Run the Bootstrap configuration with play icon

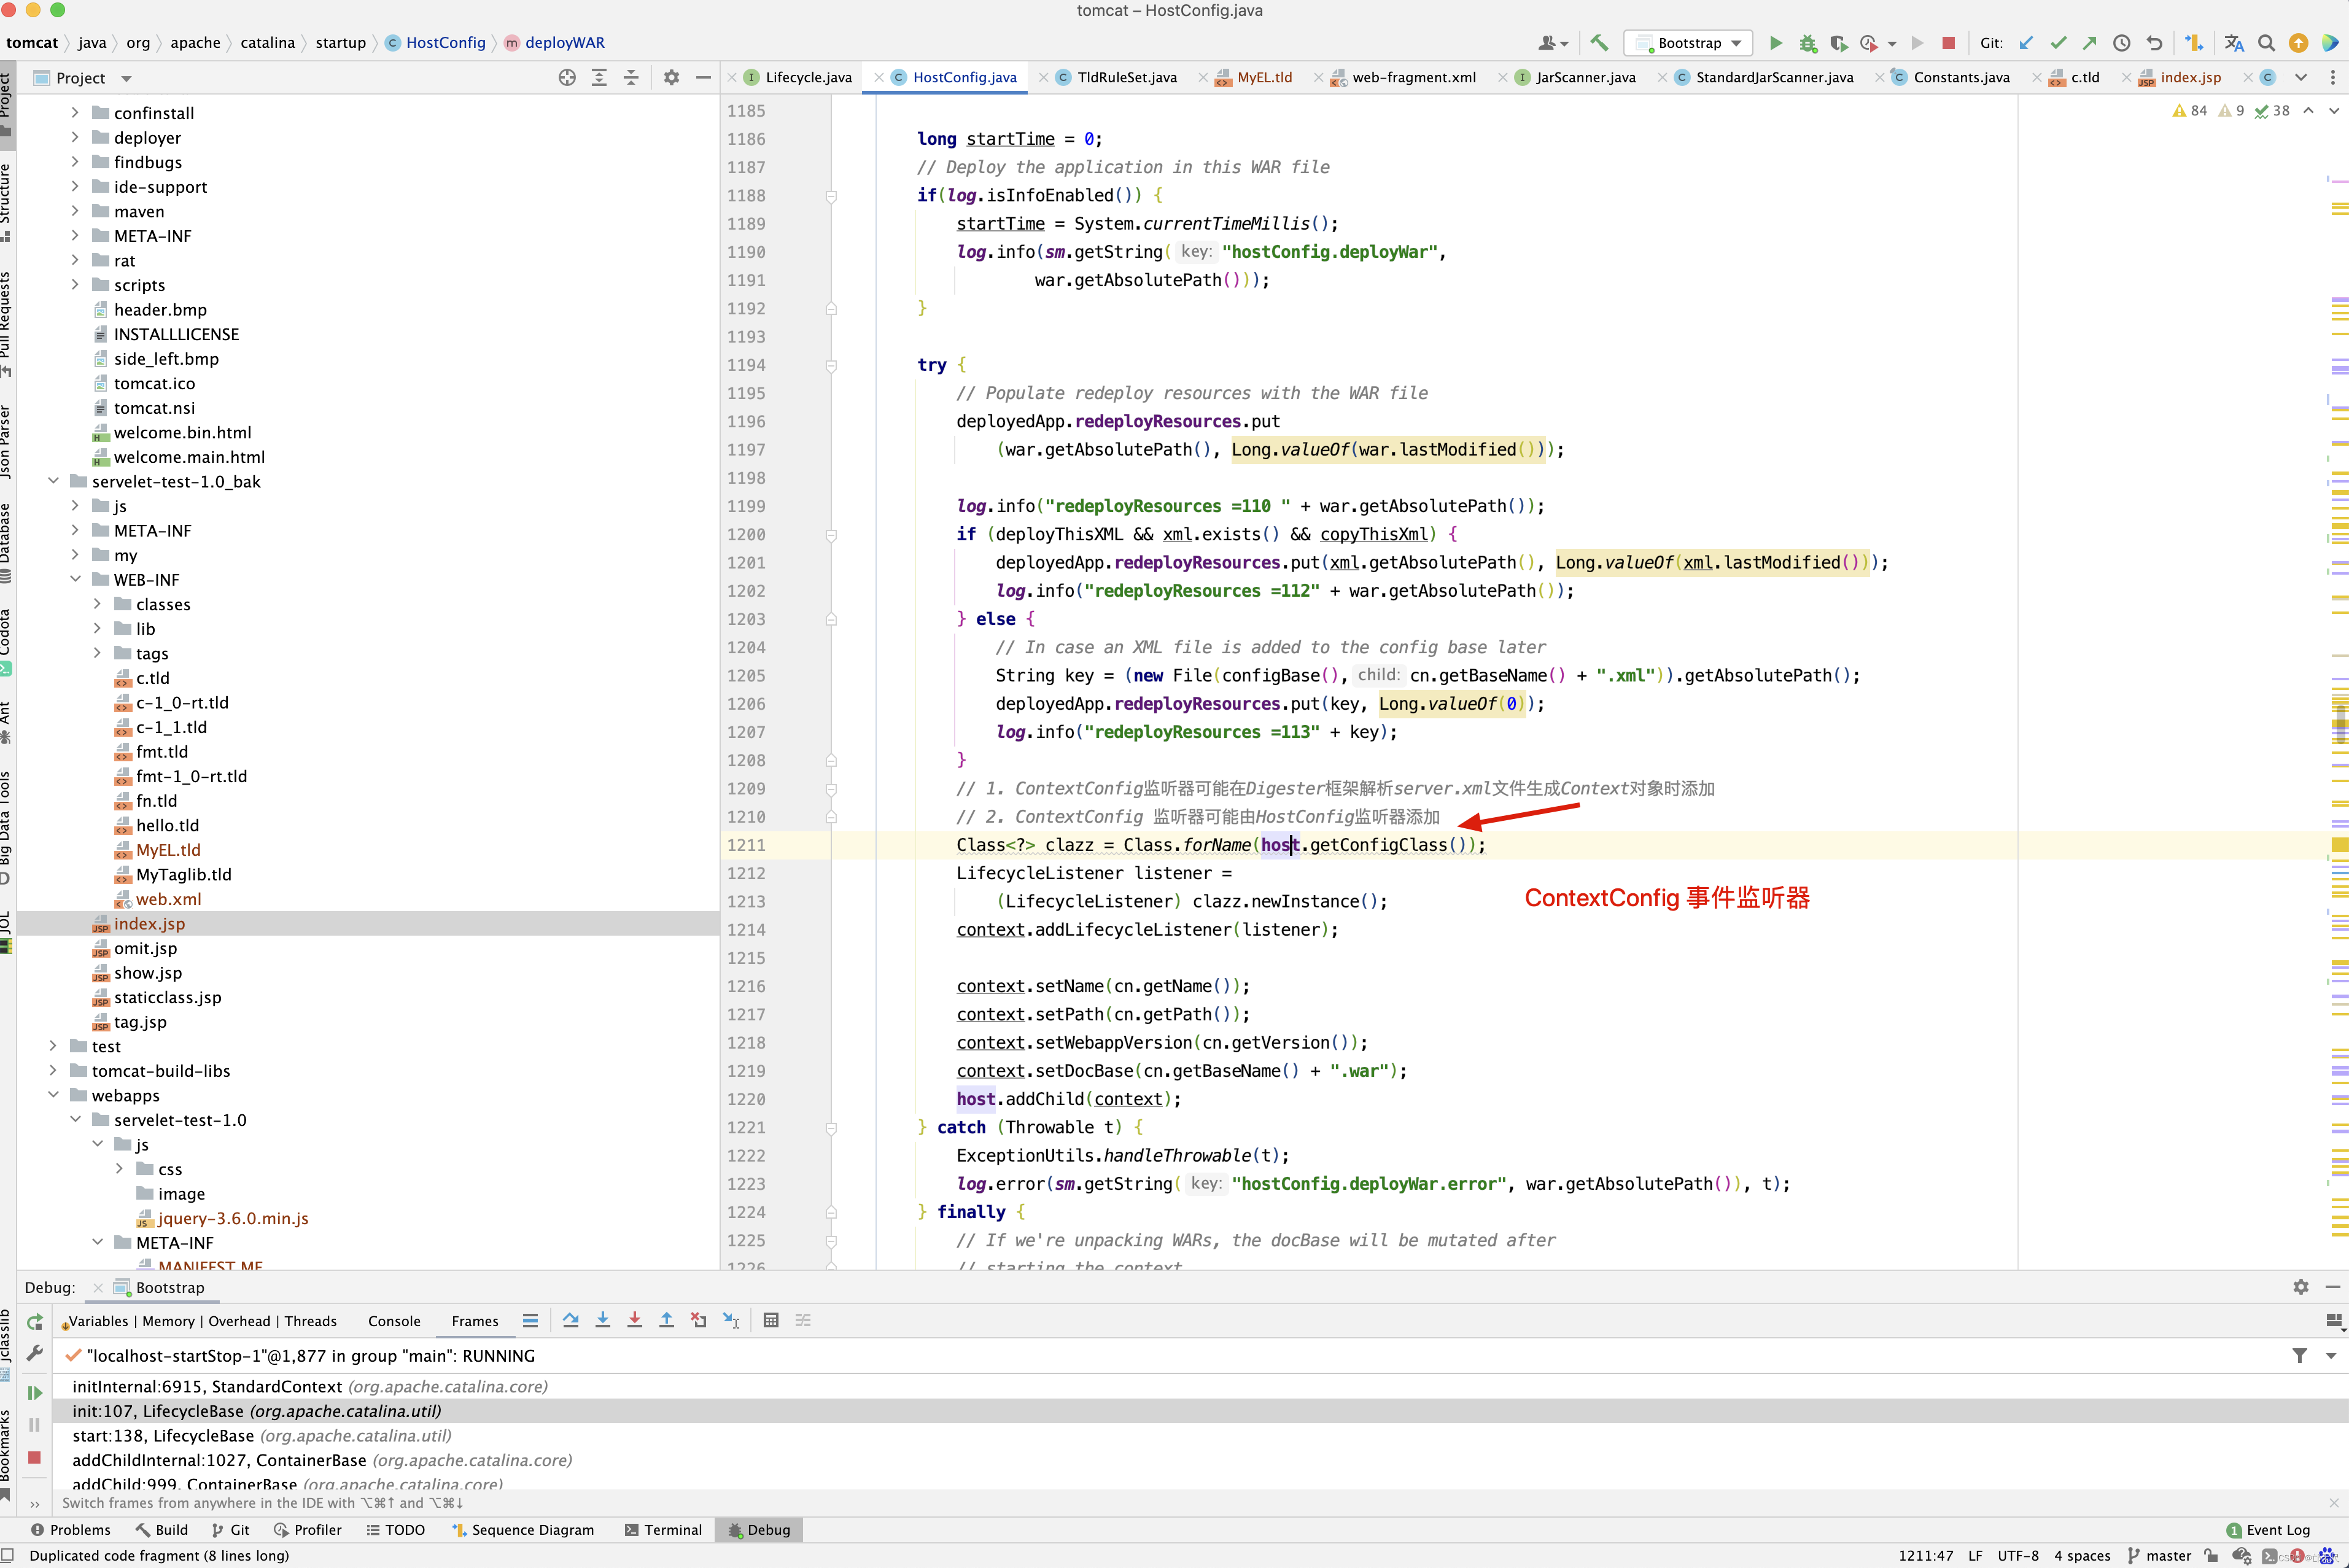(x=1776, y=43)
